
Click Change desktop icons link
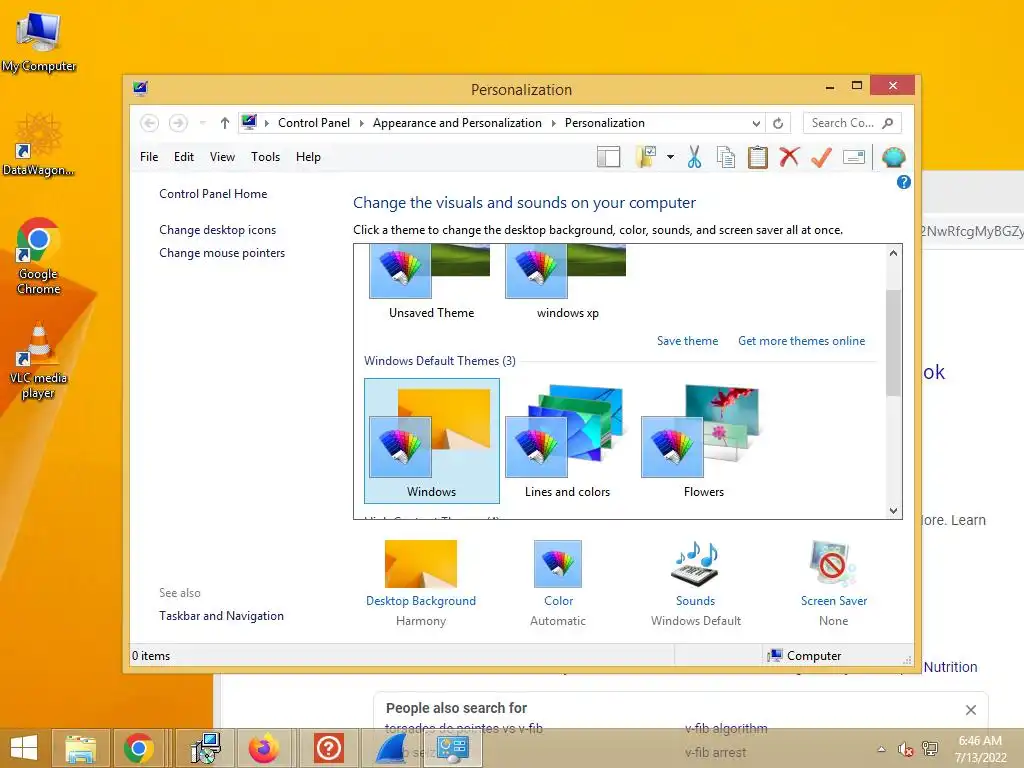[217, 230]
